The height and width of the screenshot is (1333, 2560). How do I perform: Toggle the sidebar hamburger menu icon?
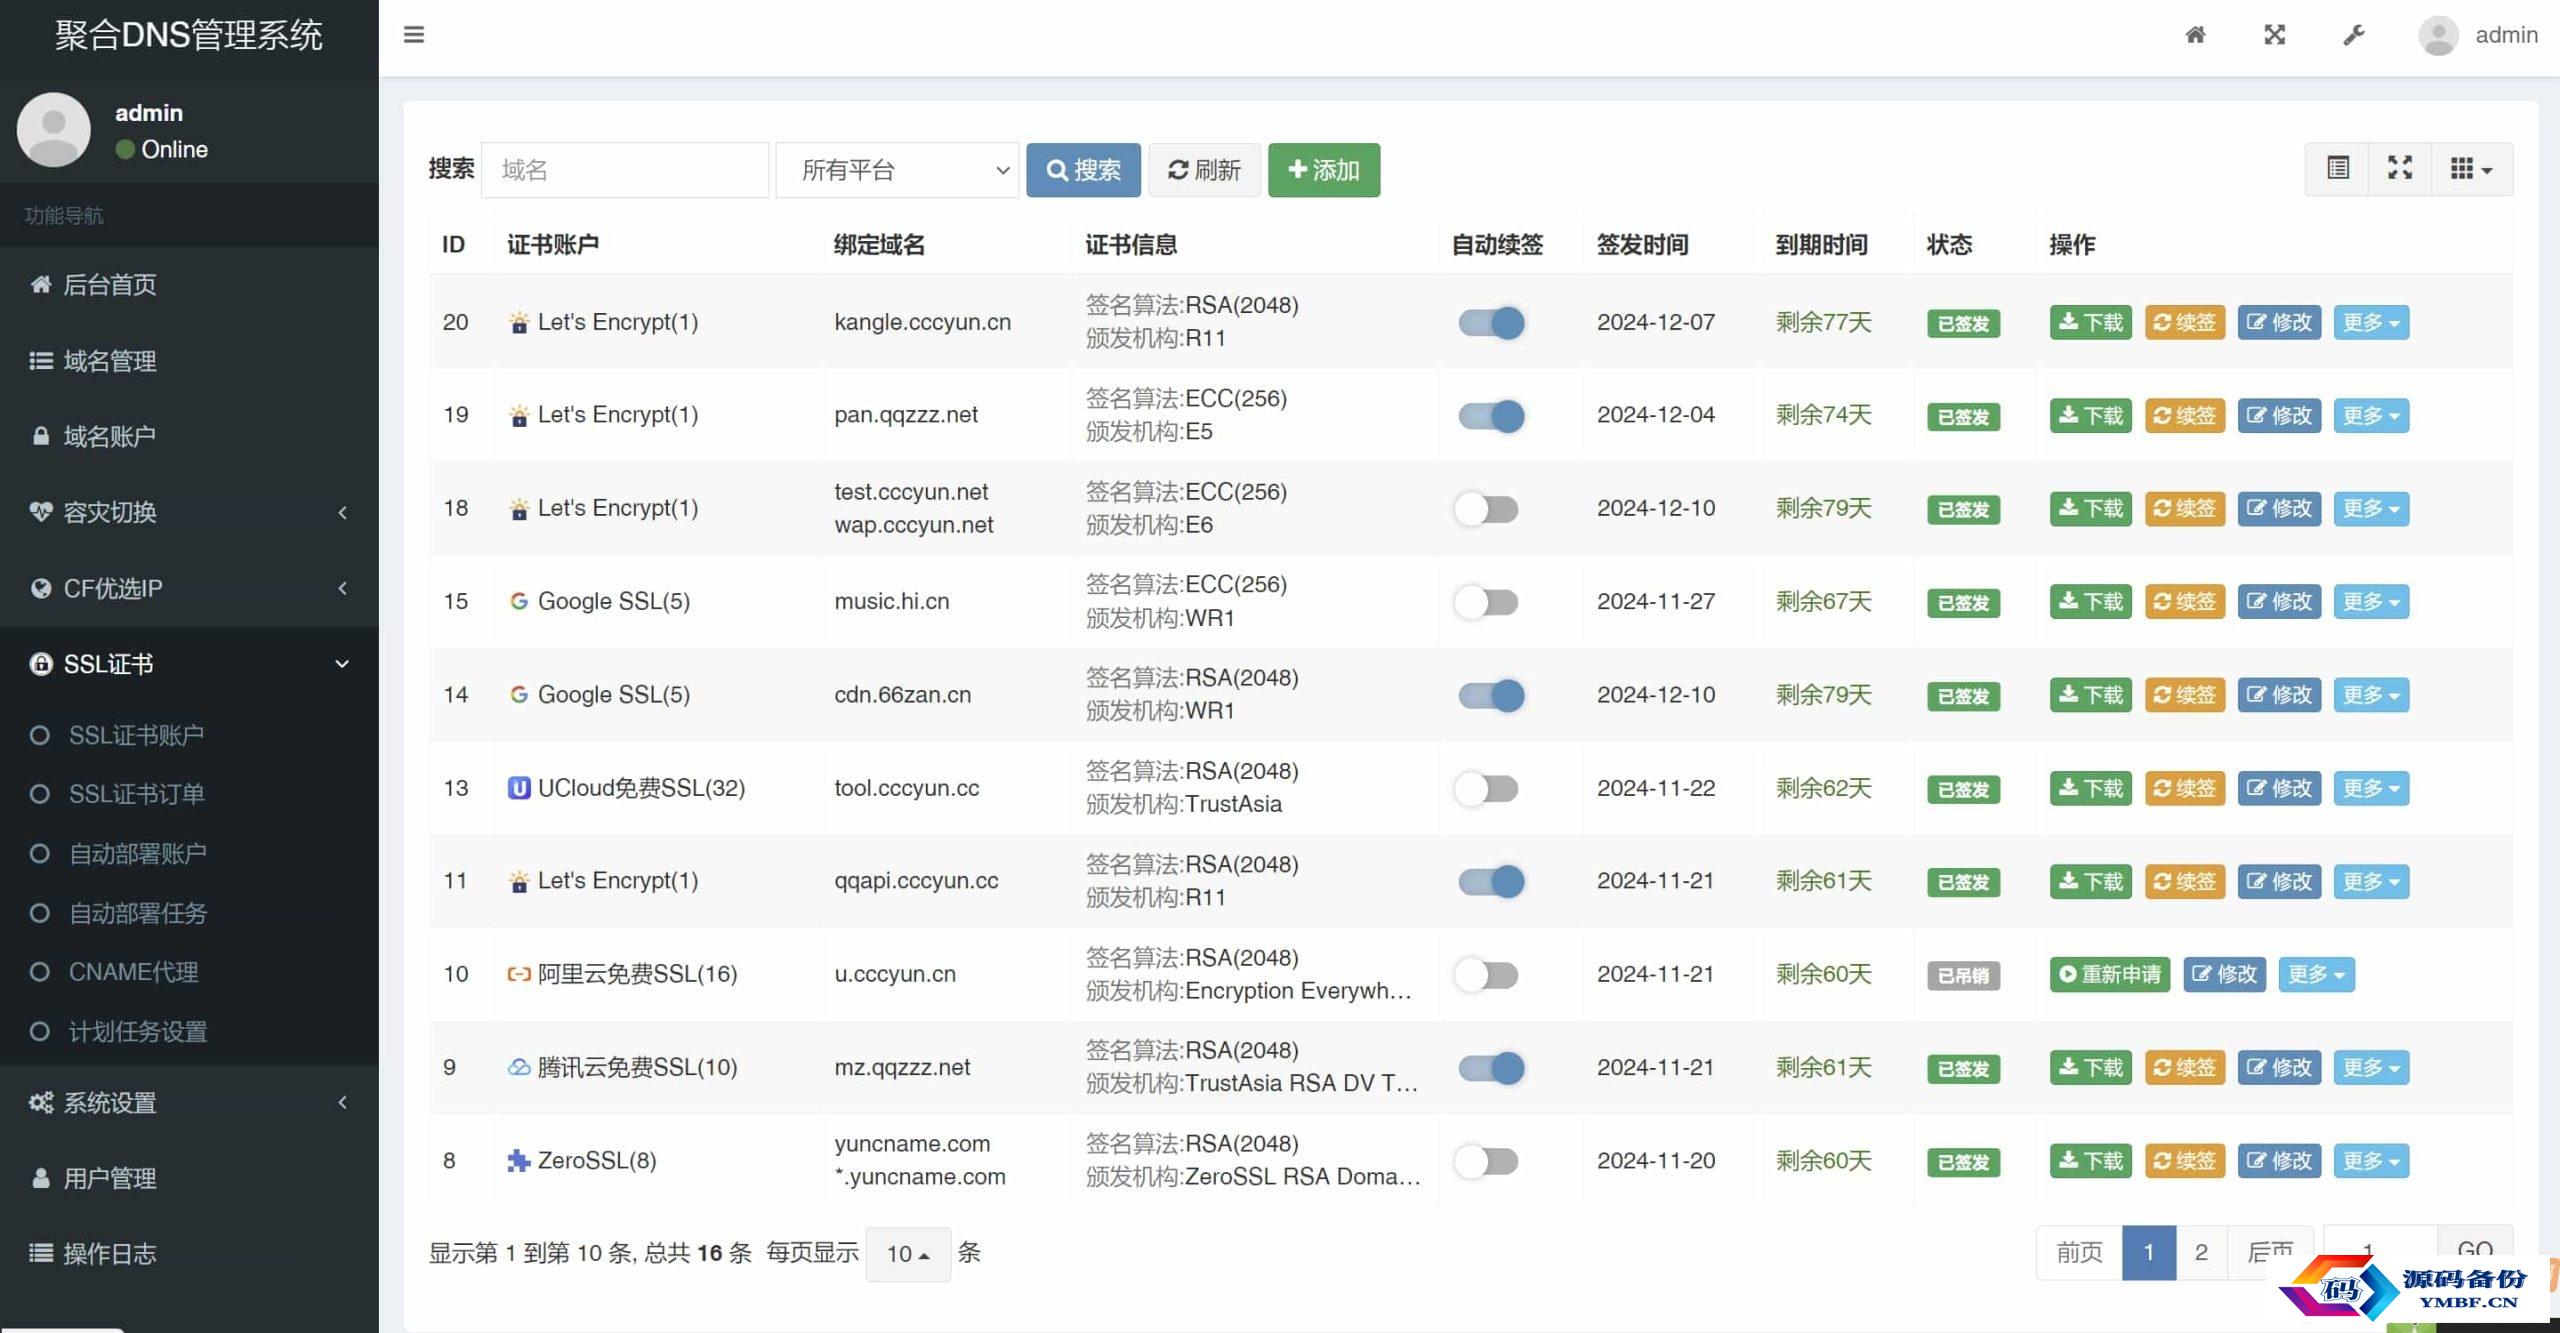pos(414,35)
